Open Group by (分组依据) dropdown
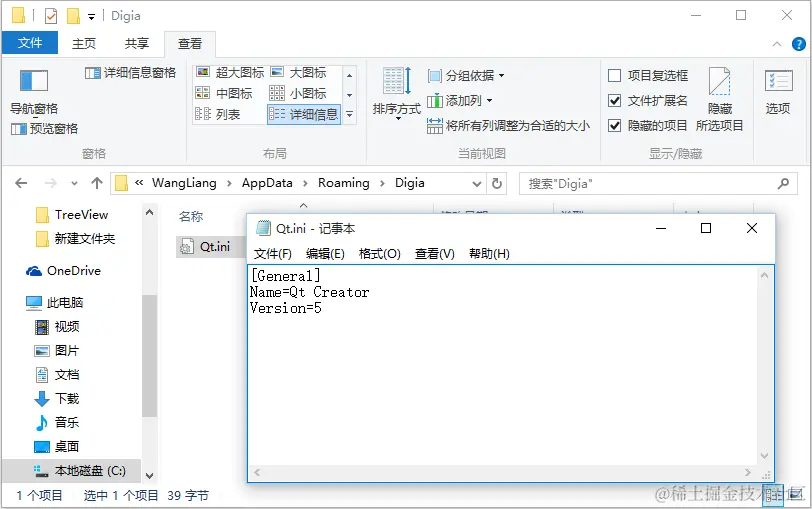The image size is (812, 509). 466,76
